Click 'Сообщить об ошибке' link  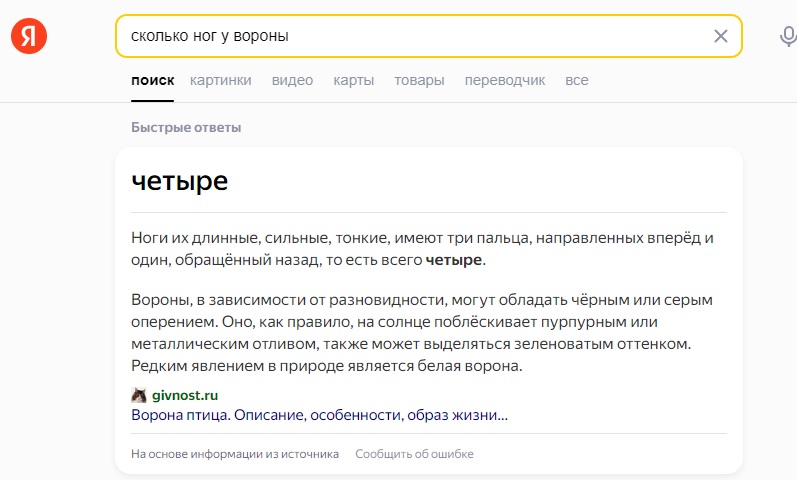pos(414,454)
